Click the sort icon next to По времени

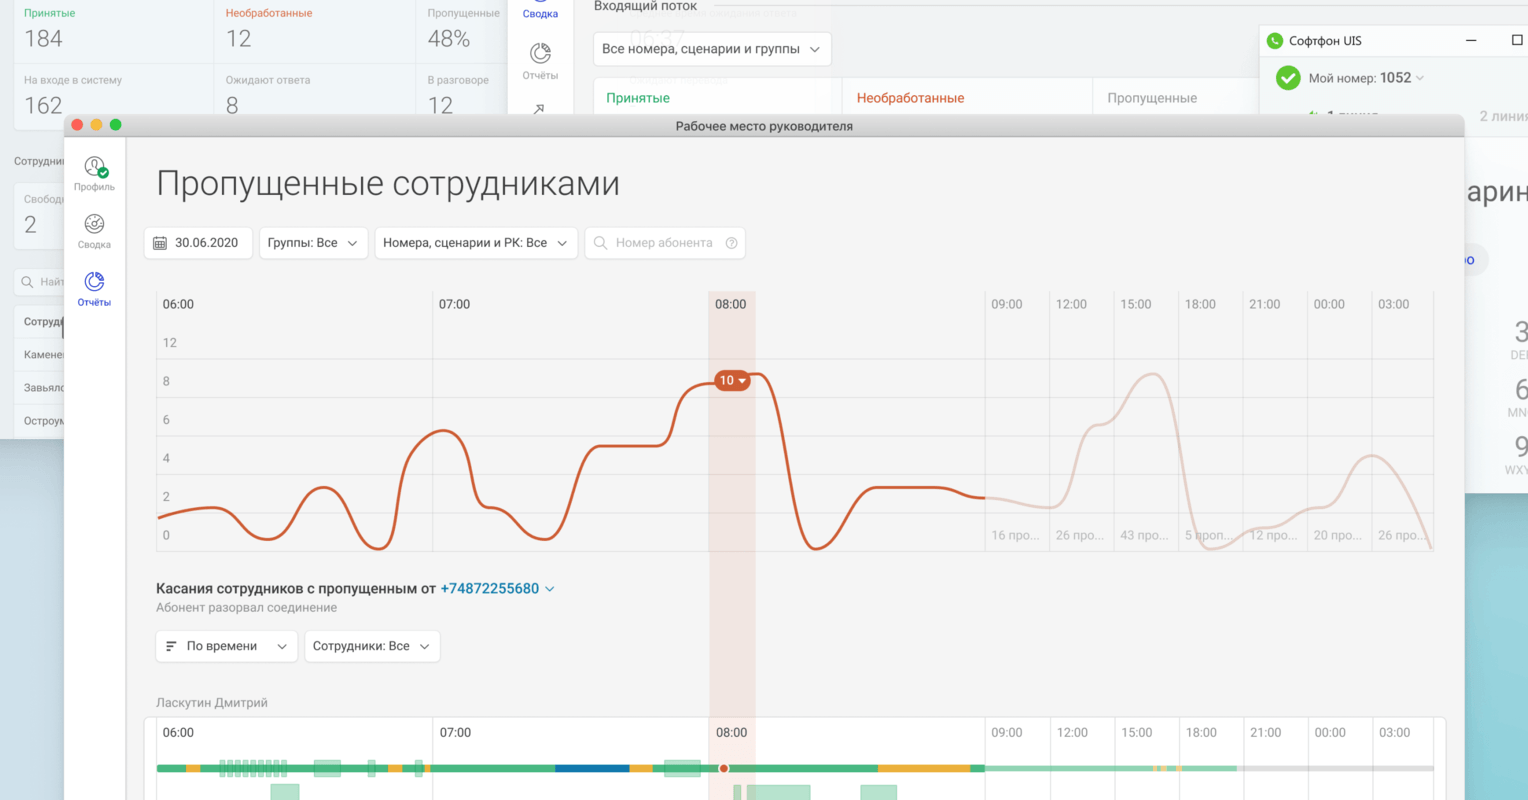point(171,647)
